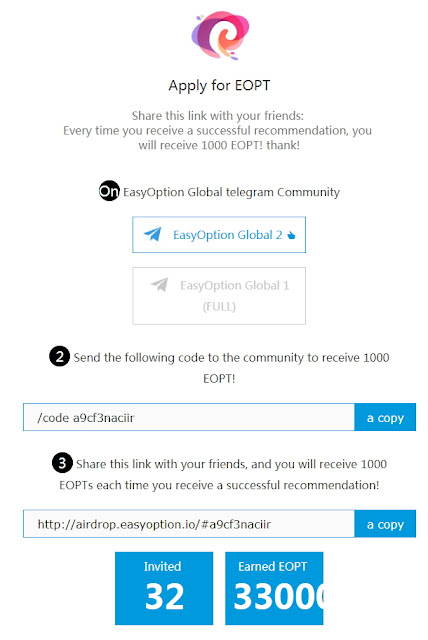Click the colorful EasyOption swirl logo
Viewport: 428px width, 640px height.
tap(220, 35)
